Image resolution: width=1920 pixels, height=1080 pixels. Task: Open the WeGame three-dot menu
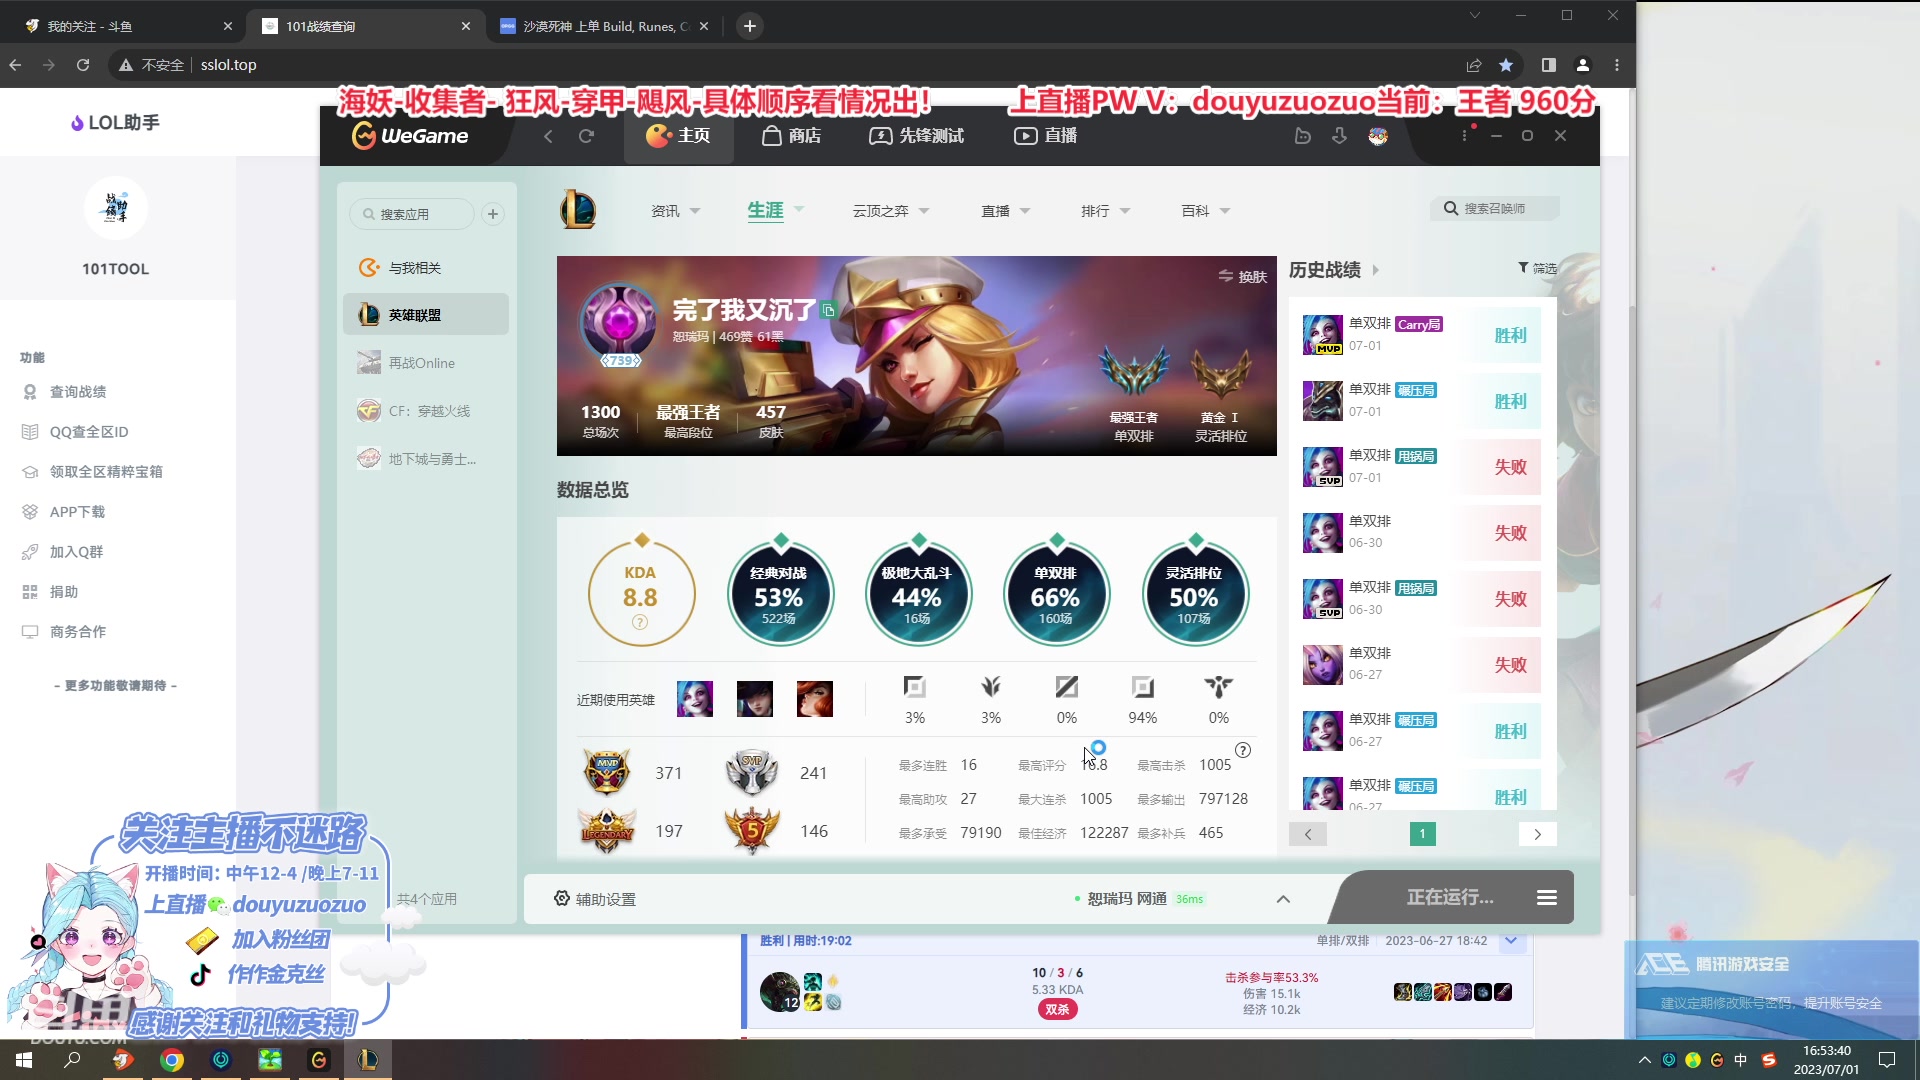click(1465, 136)
